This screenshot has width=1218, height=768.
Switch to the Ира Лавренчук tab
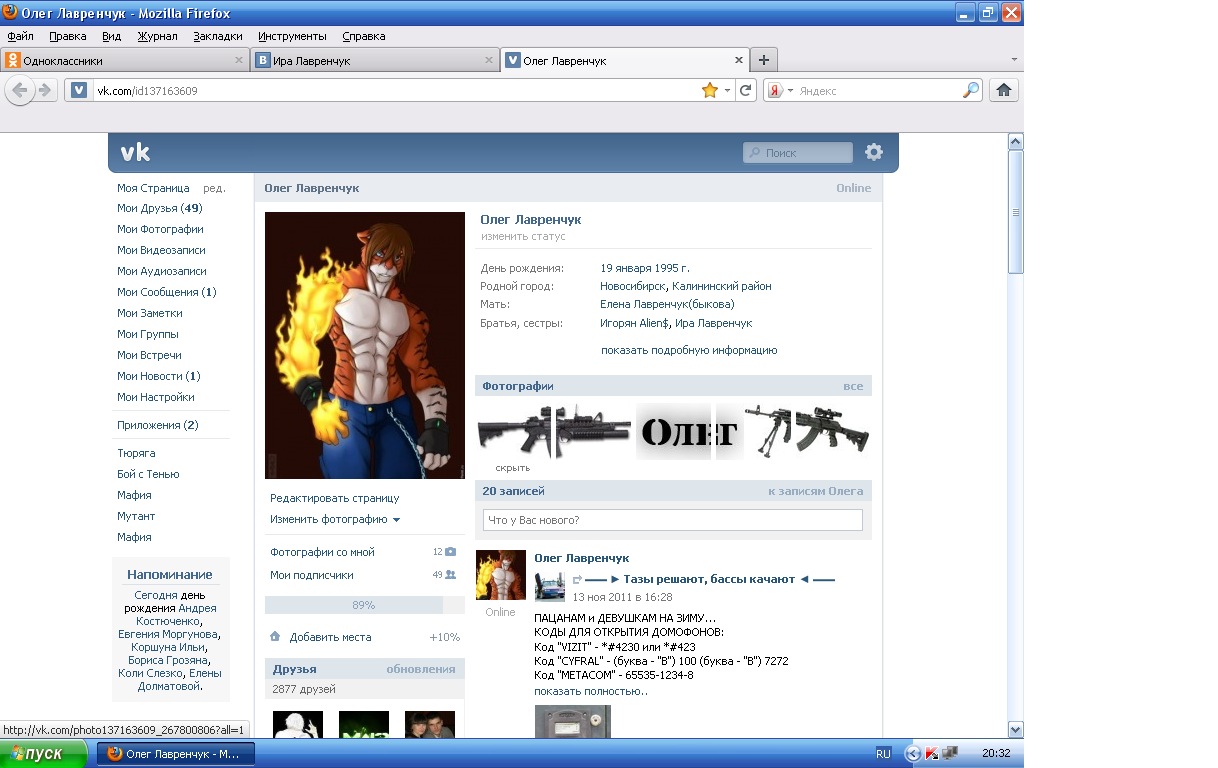click(x=375, y=60)
